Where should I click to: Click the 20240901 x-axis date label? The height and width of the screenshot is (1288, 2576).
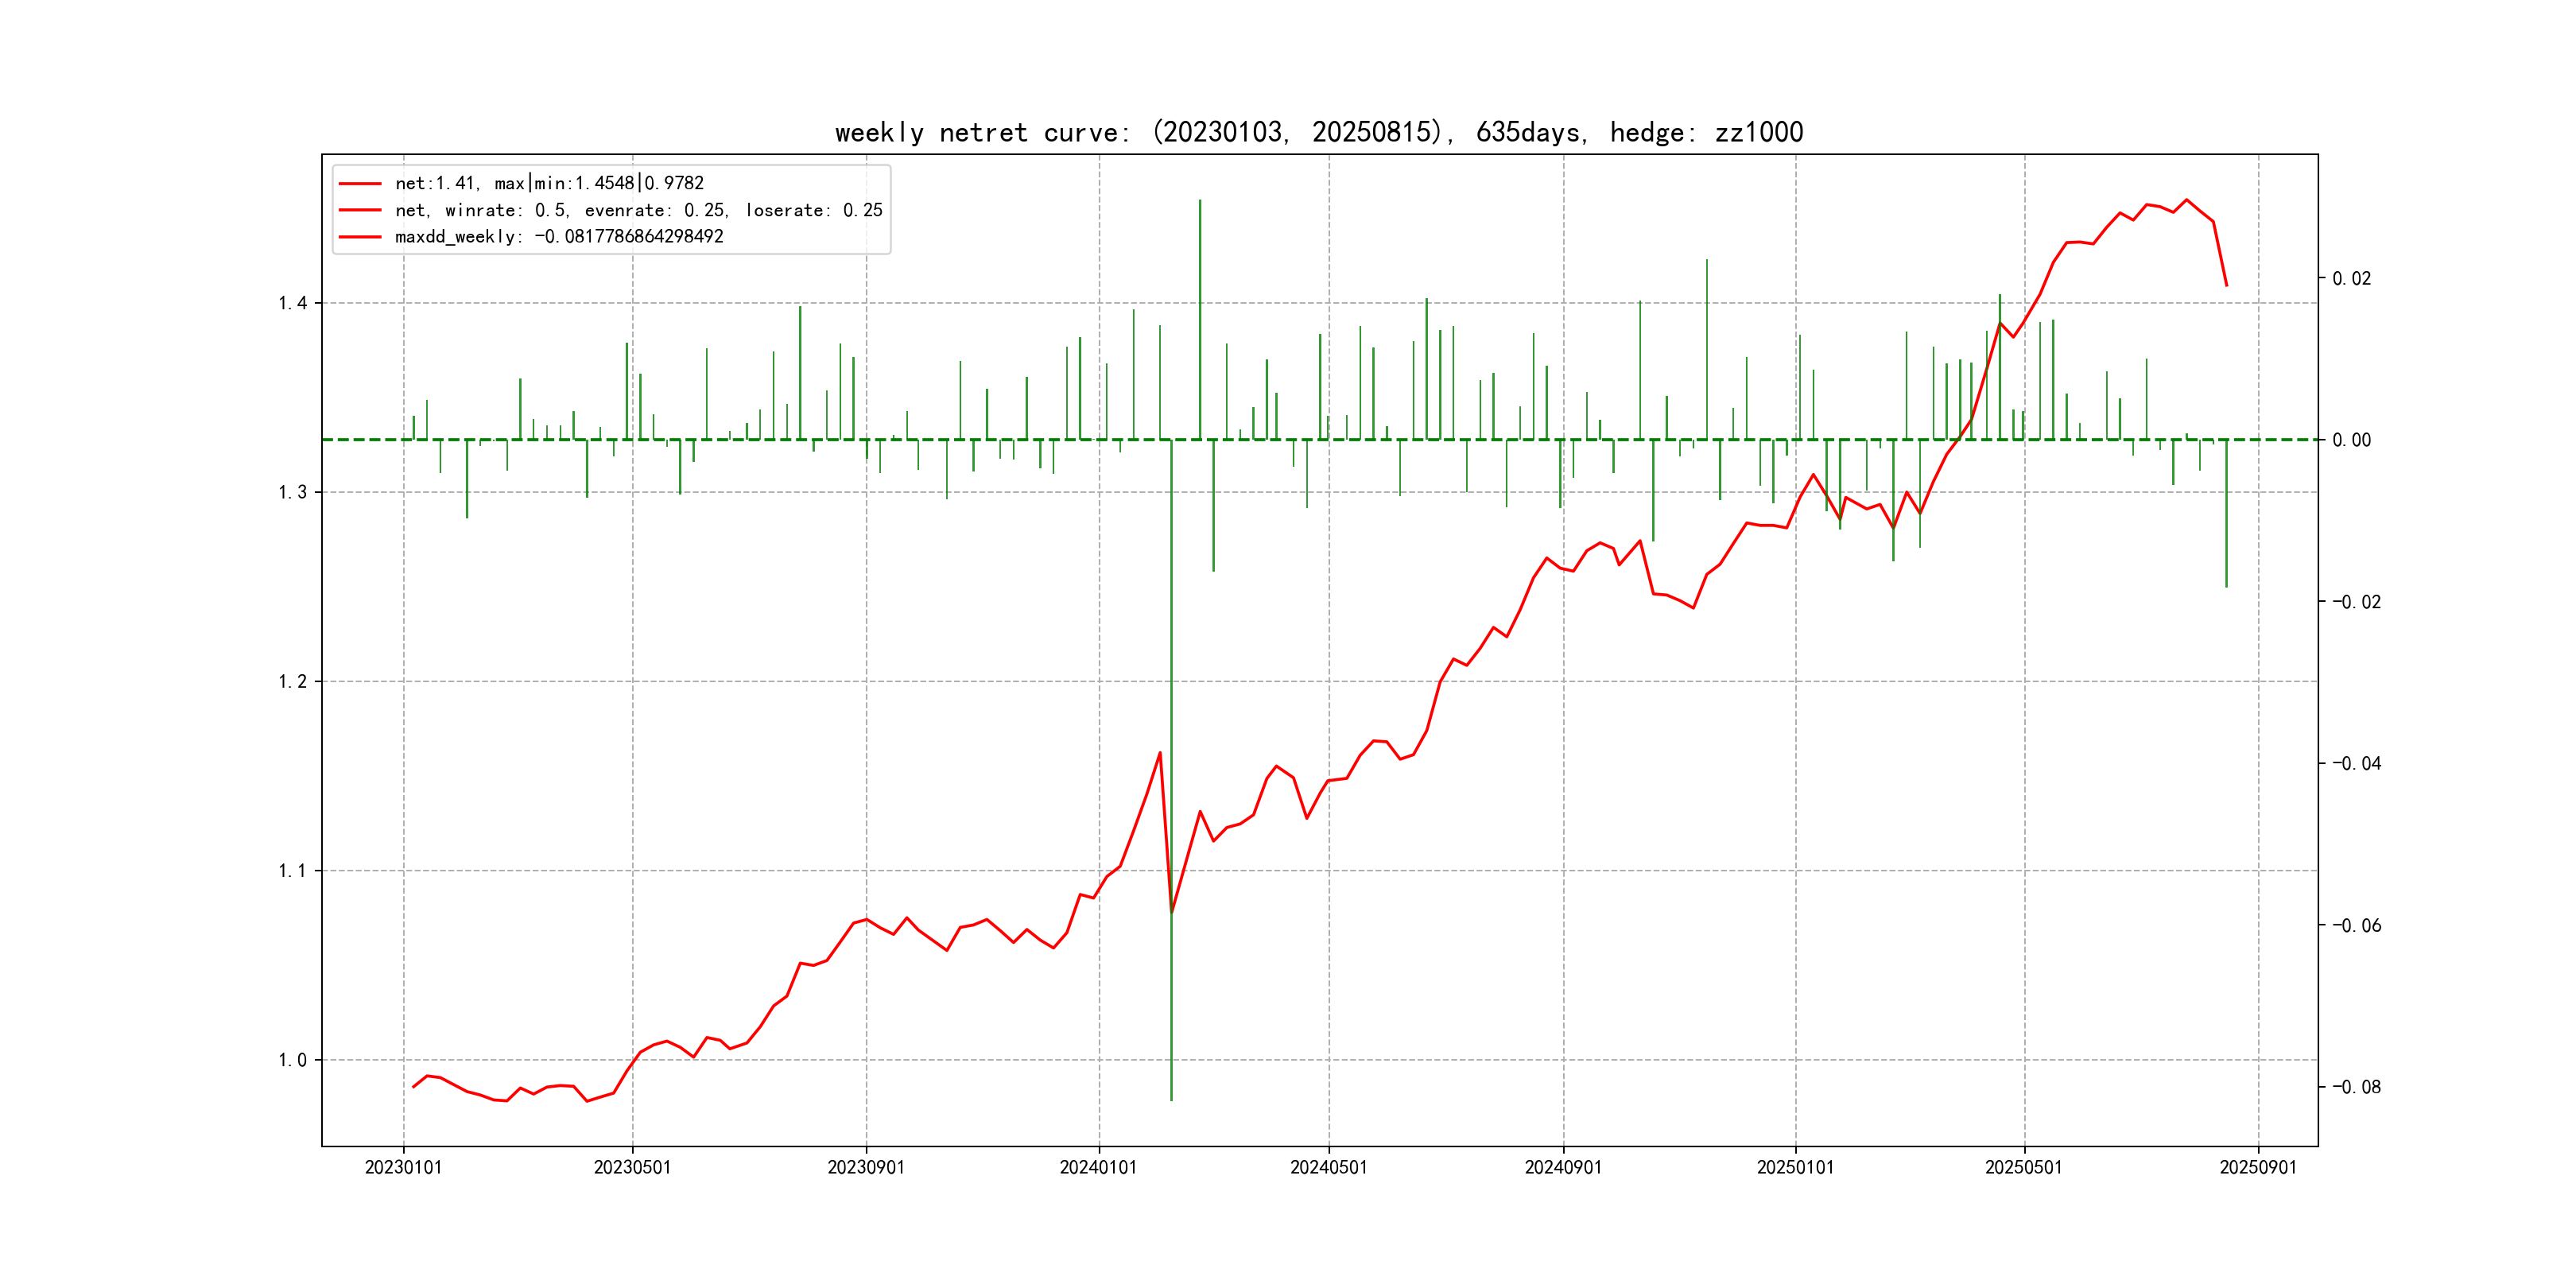[x=1563, y=1168]
